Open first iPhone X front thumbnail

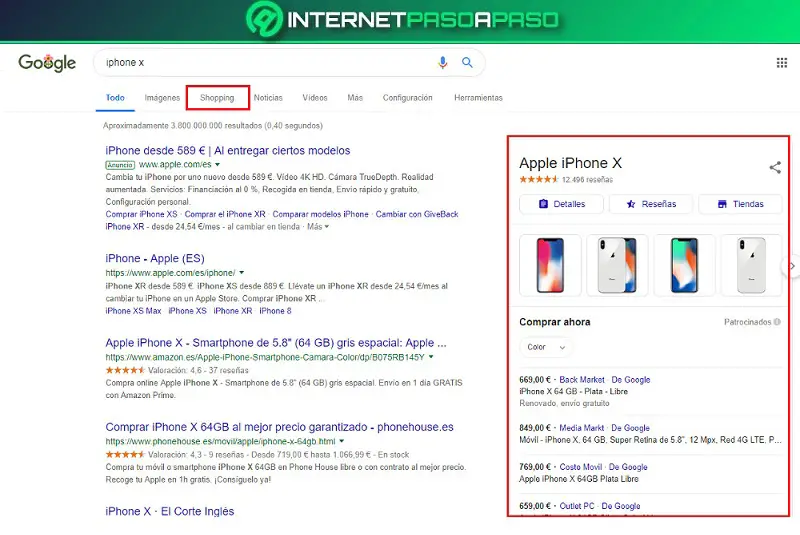coord(550,265)
